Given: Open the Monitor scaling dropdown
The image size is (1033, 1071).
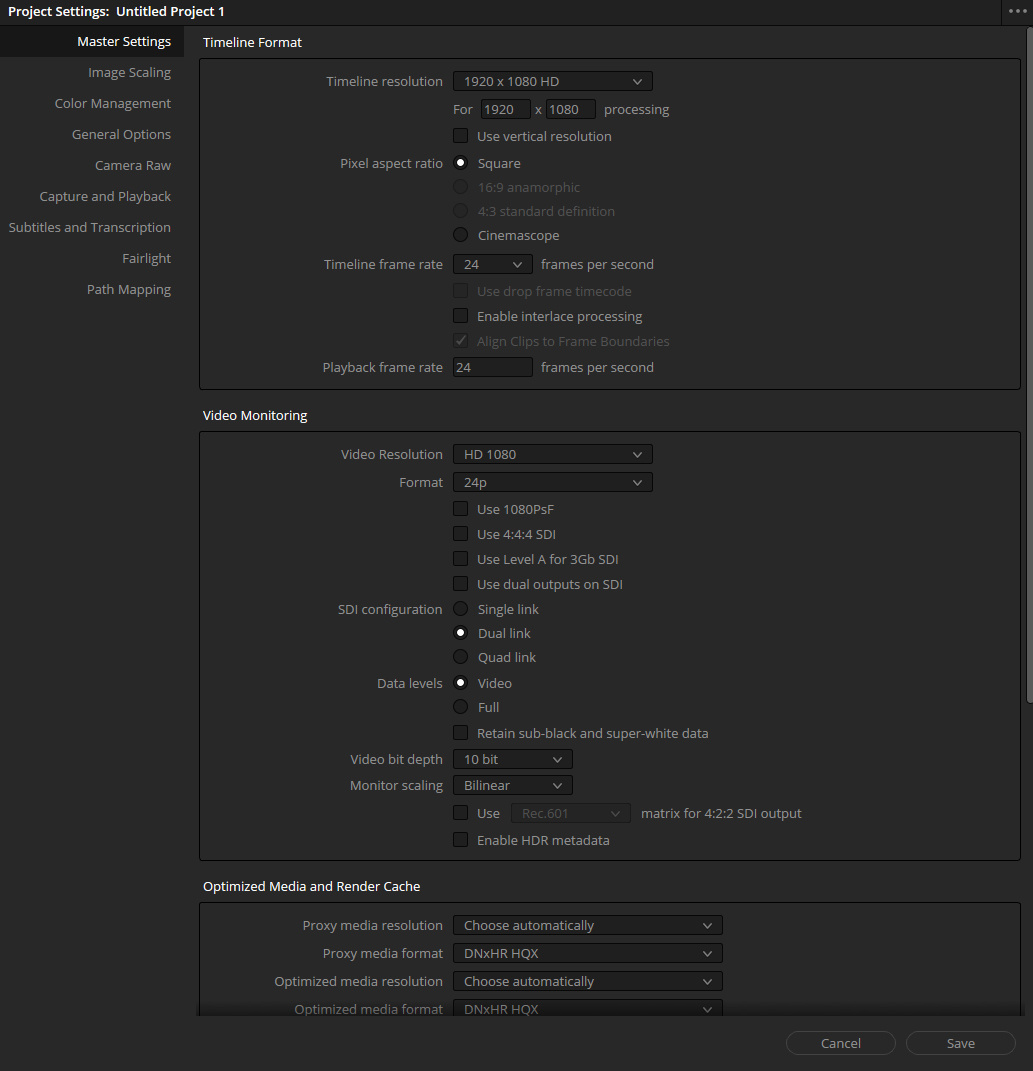Looking at the screenshot, I should point(512,785).
